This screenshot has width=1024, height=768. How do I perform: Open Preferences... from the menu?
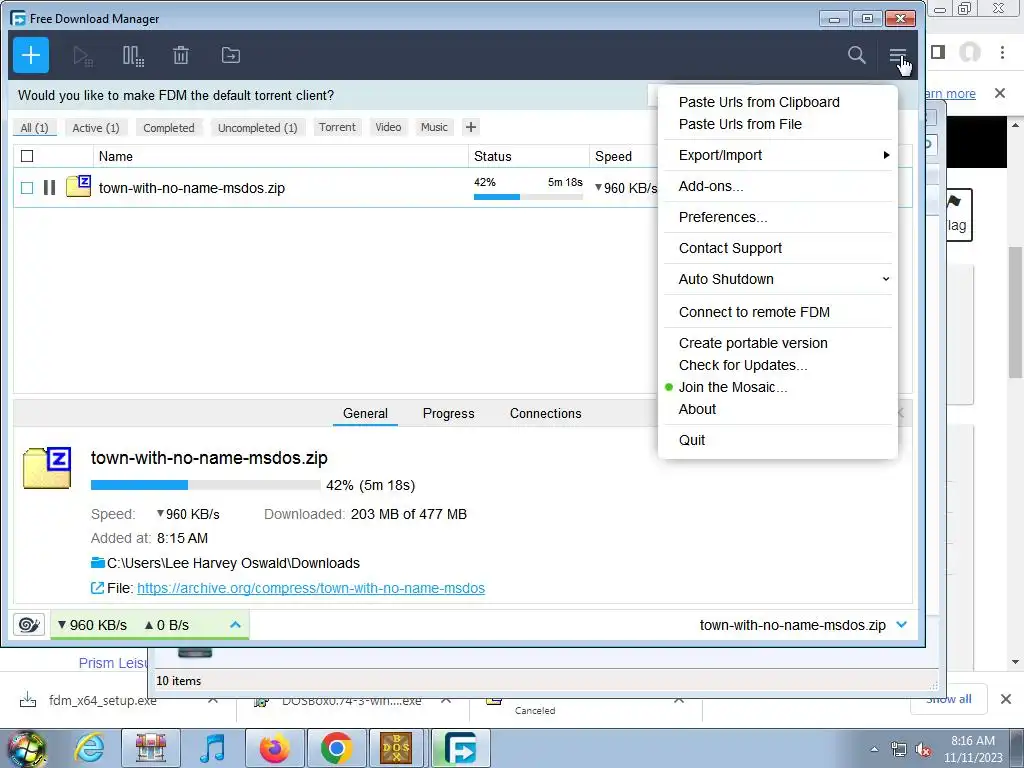(723, 217)
